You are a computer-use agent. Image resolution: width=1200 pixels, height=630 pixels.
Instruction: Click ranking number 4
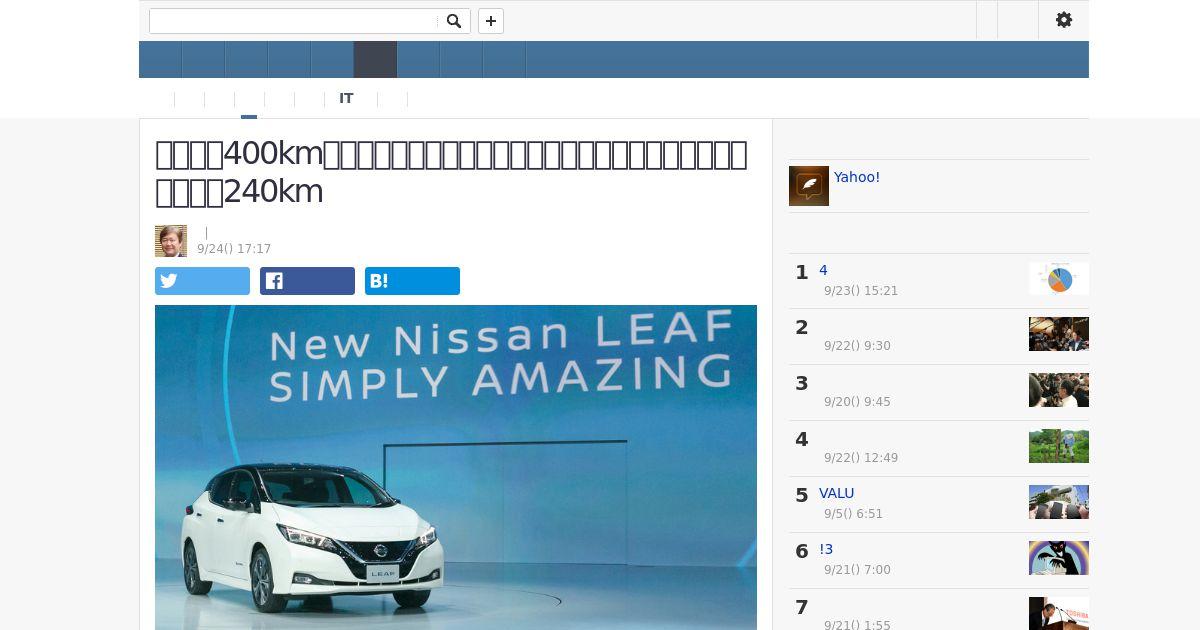coord(801,439)
